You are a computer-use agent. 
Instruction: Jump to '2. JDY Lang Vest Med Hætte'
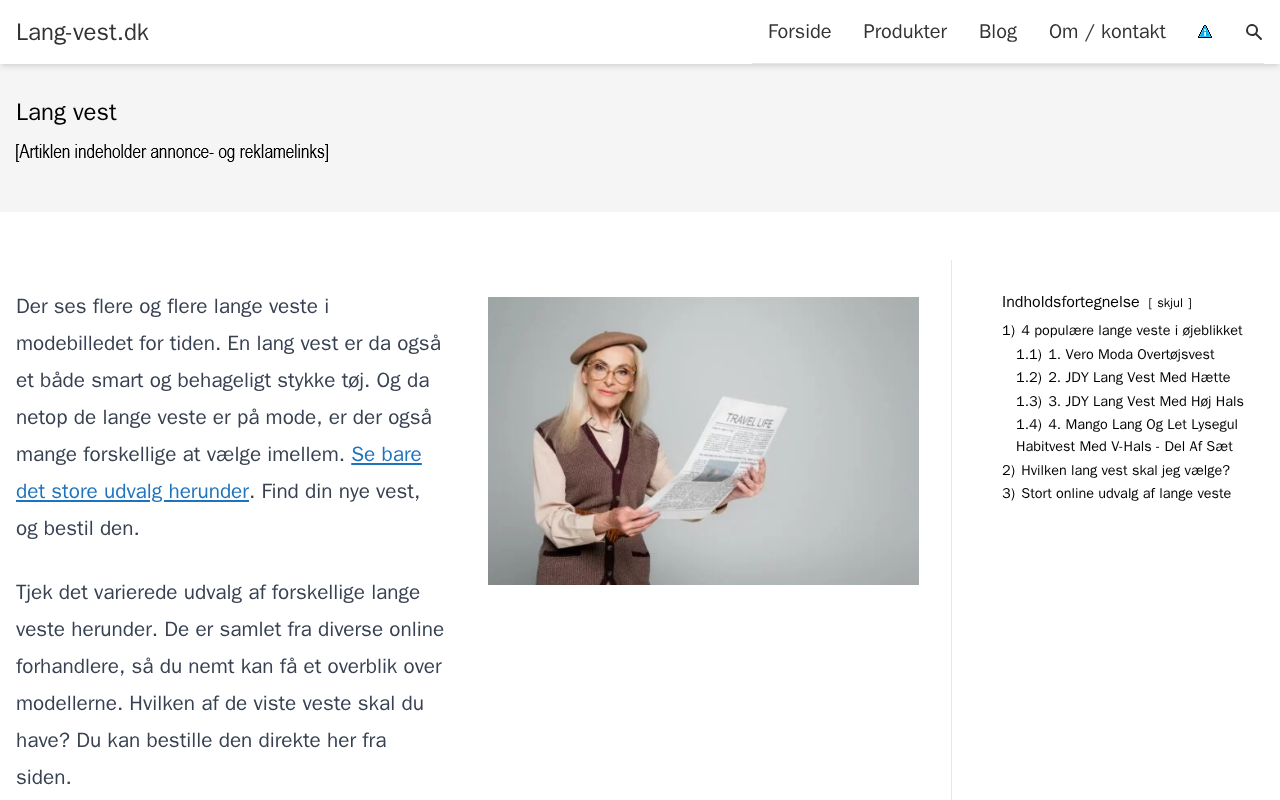tap(1123, 377)
